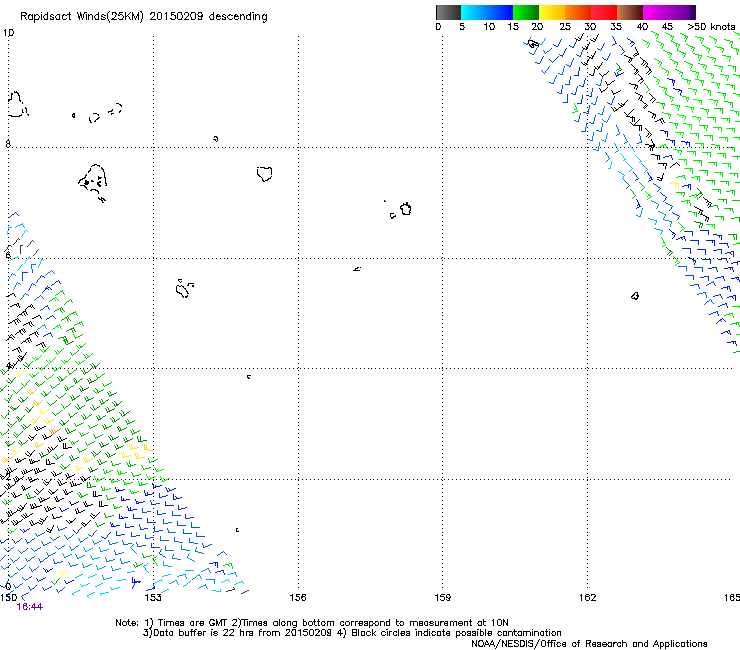Click the 162 longitude axis label
Screen dimensions: 740x650
(588, 598)
